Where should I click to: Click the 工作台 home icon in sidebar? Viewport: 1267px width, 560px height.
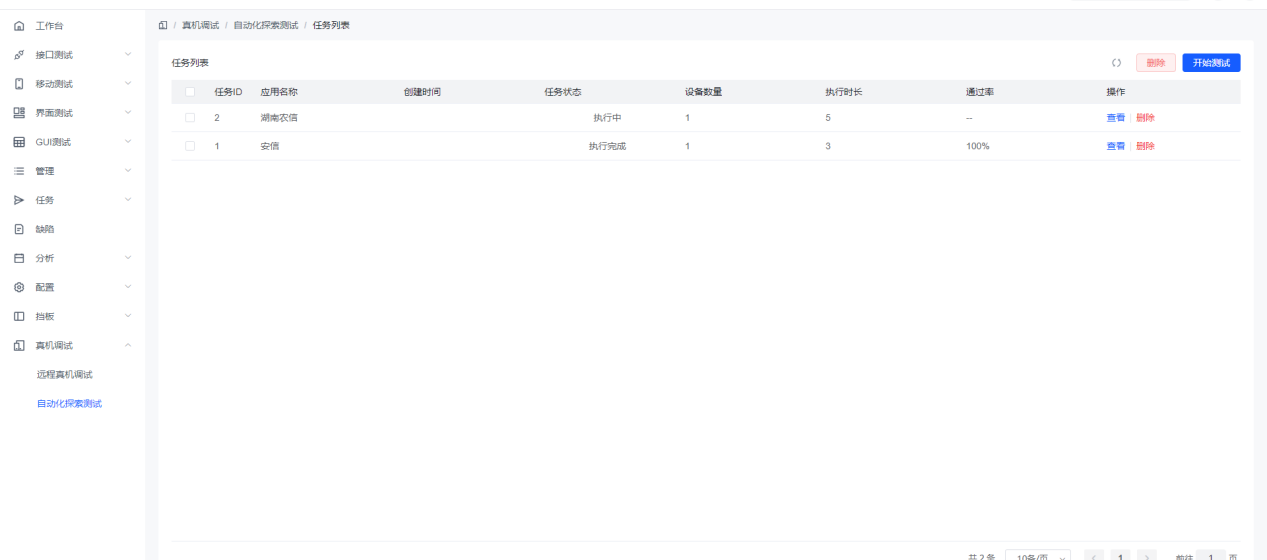coord(18,25)
